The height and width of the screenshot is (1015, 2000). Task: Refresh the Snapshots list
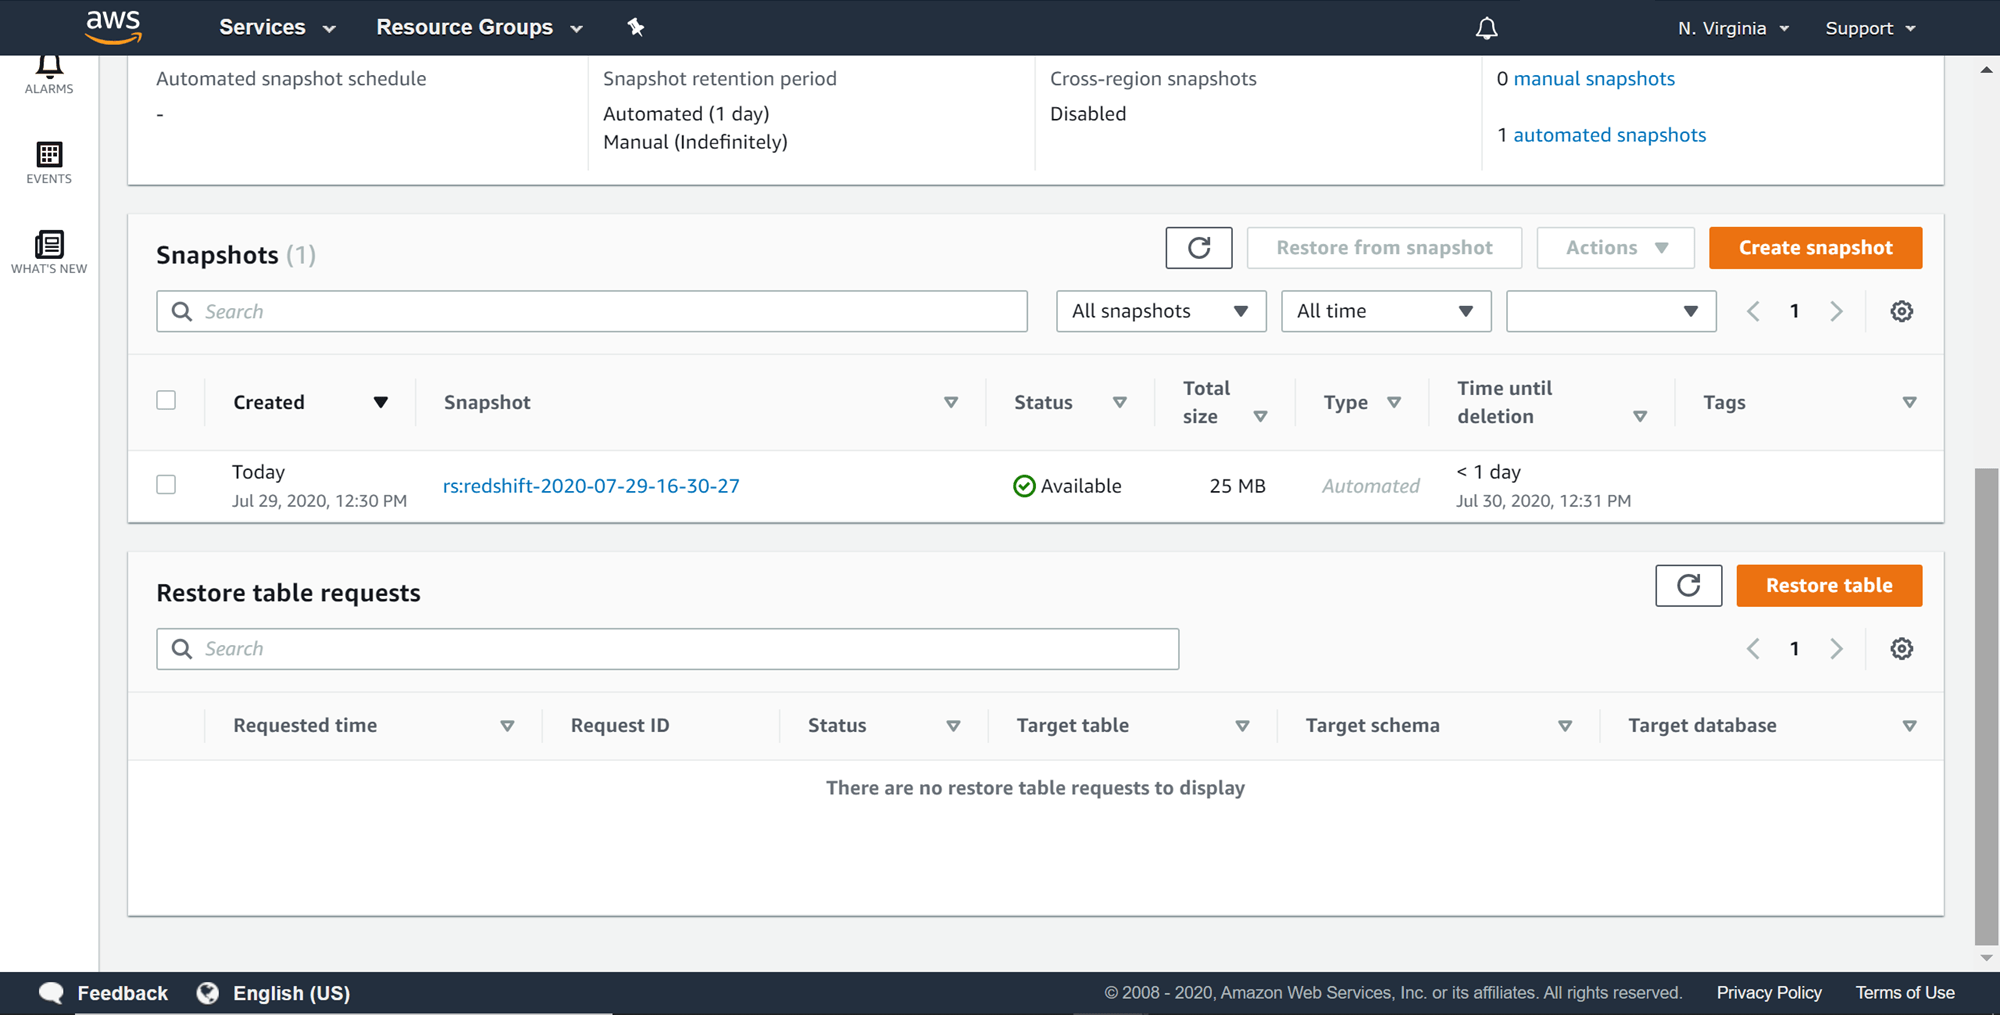pos(1198,247)
